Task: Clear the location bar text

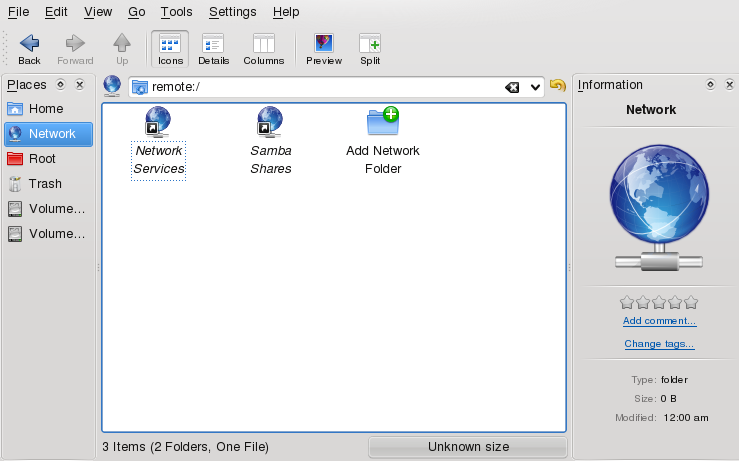Action: [x=512, y=87]
